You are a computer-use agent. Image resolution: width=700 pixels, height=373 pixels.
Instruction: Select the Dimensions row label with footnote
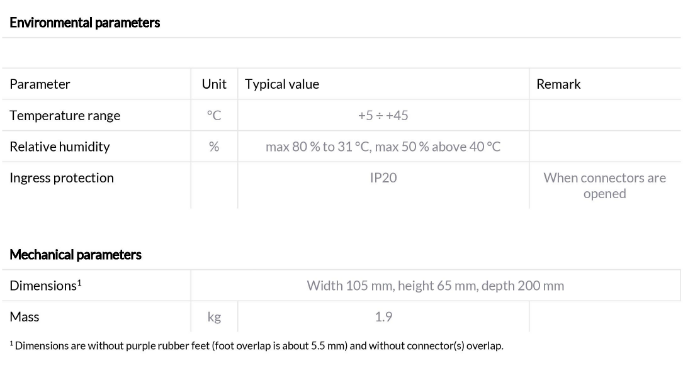(x=46, y=286)
